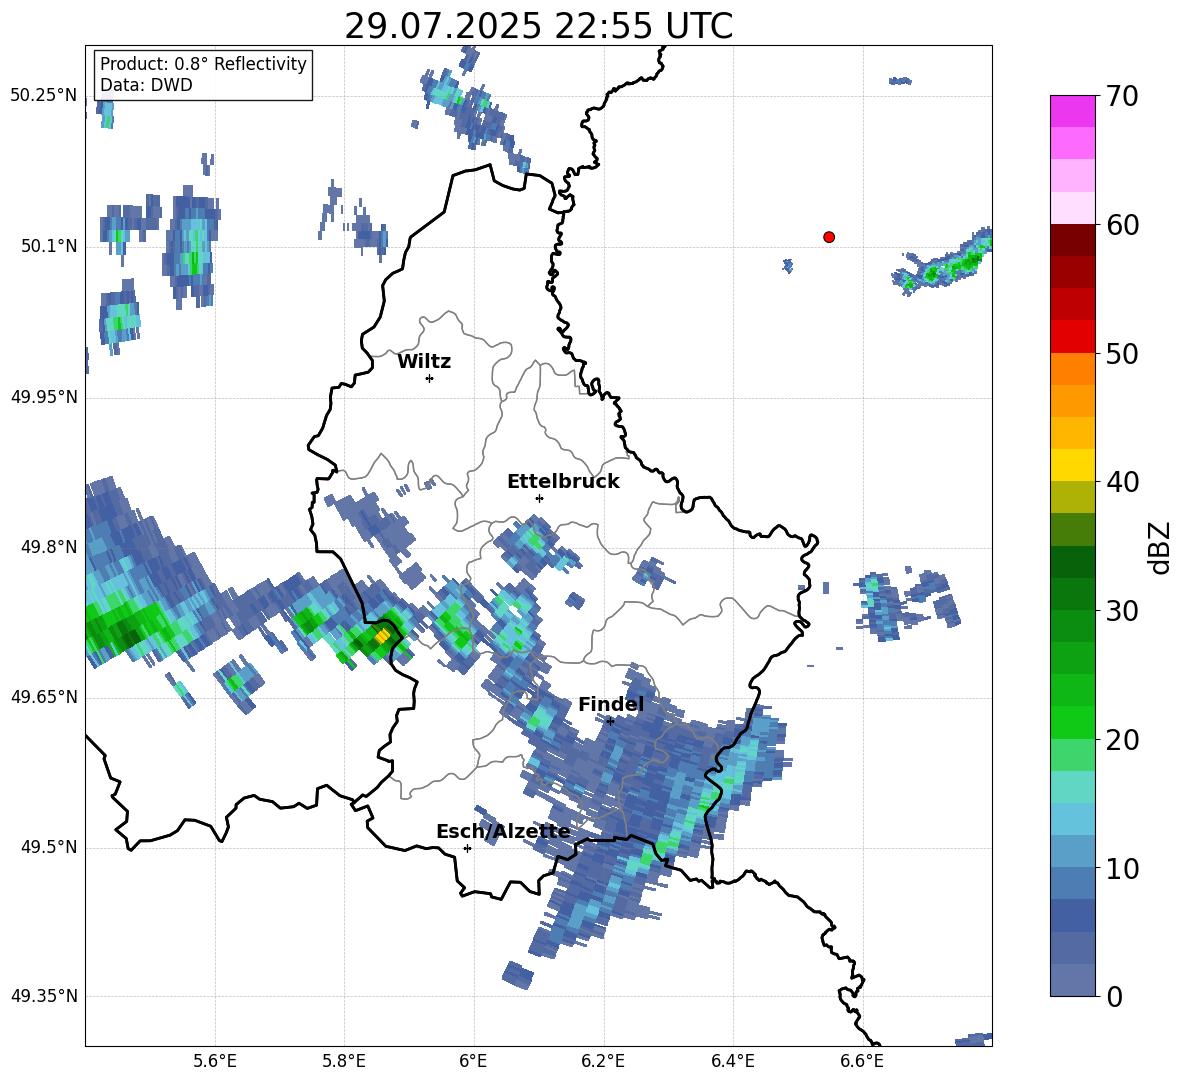The width and height of the screenshot is (1184, 1081).
Task: Click the yellow high-reflectivity cell on the western border
Action: [x=383, y=636]
